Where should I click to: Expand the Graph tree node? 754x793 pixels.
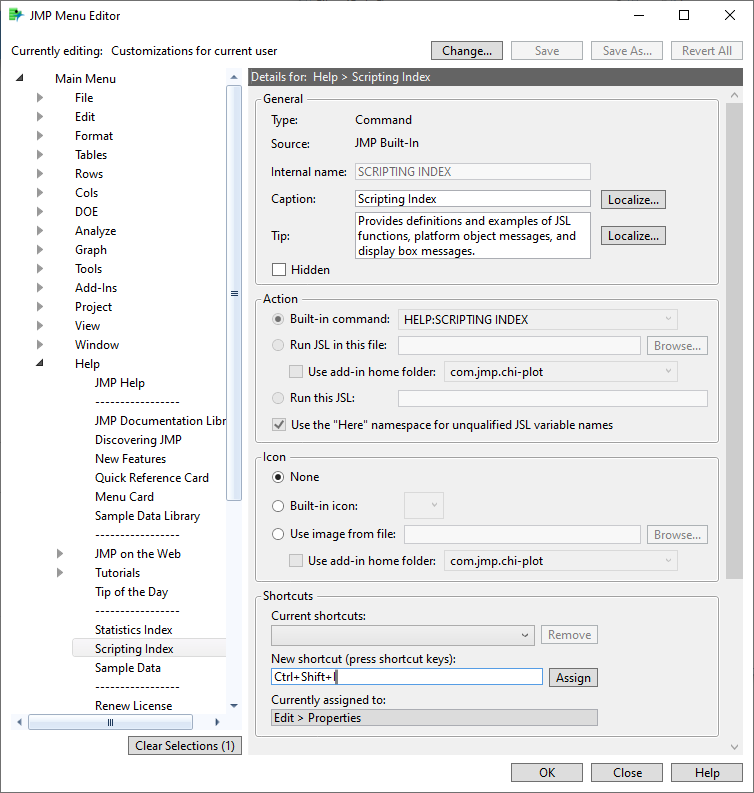tap(40, 250)
